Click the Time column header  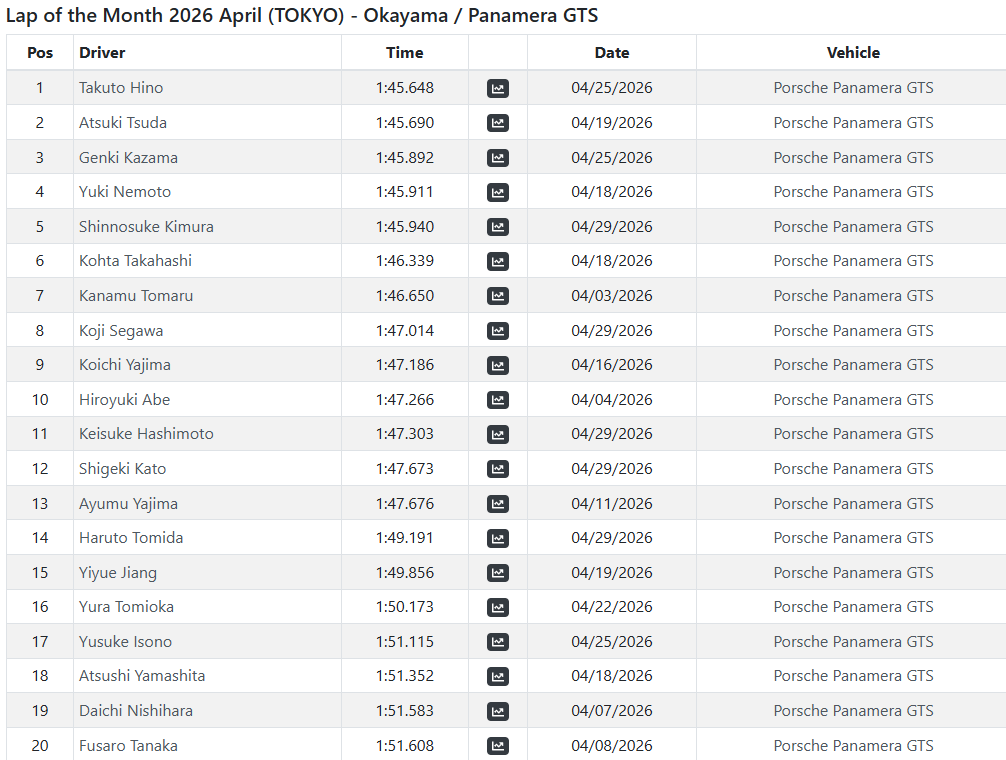405,53
